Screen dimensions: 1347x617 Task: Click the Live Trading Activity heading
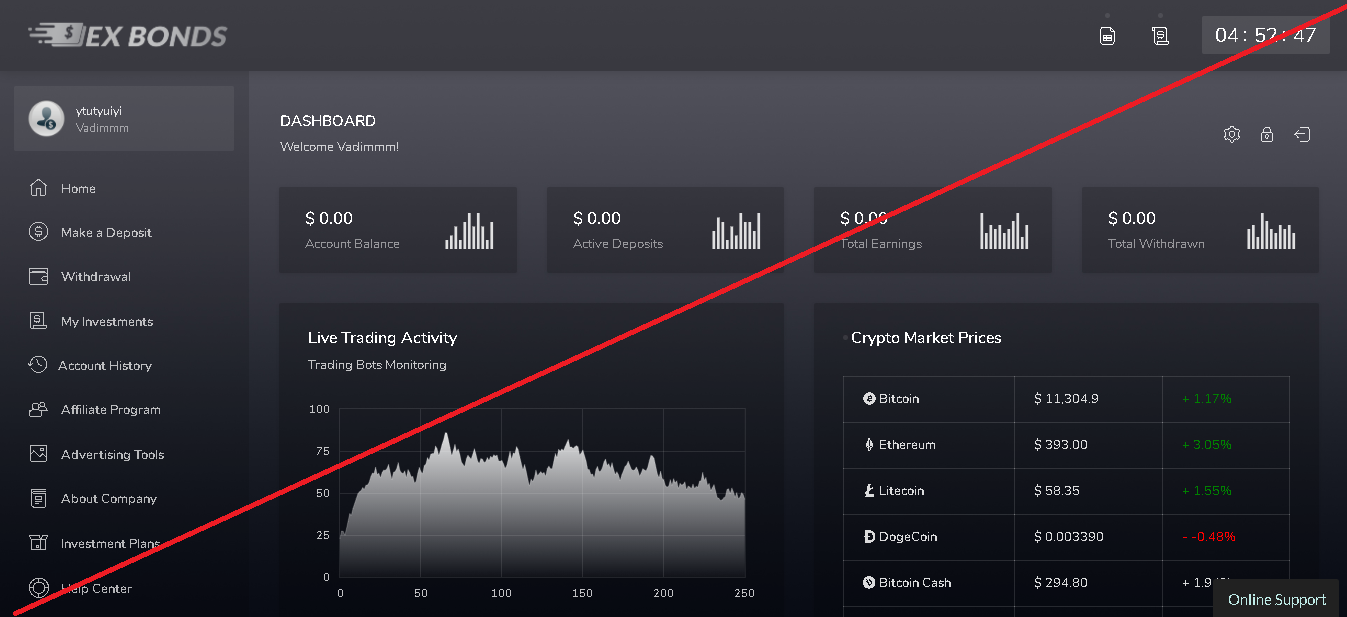tap(382, 338)
